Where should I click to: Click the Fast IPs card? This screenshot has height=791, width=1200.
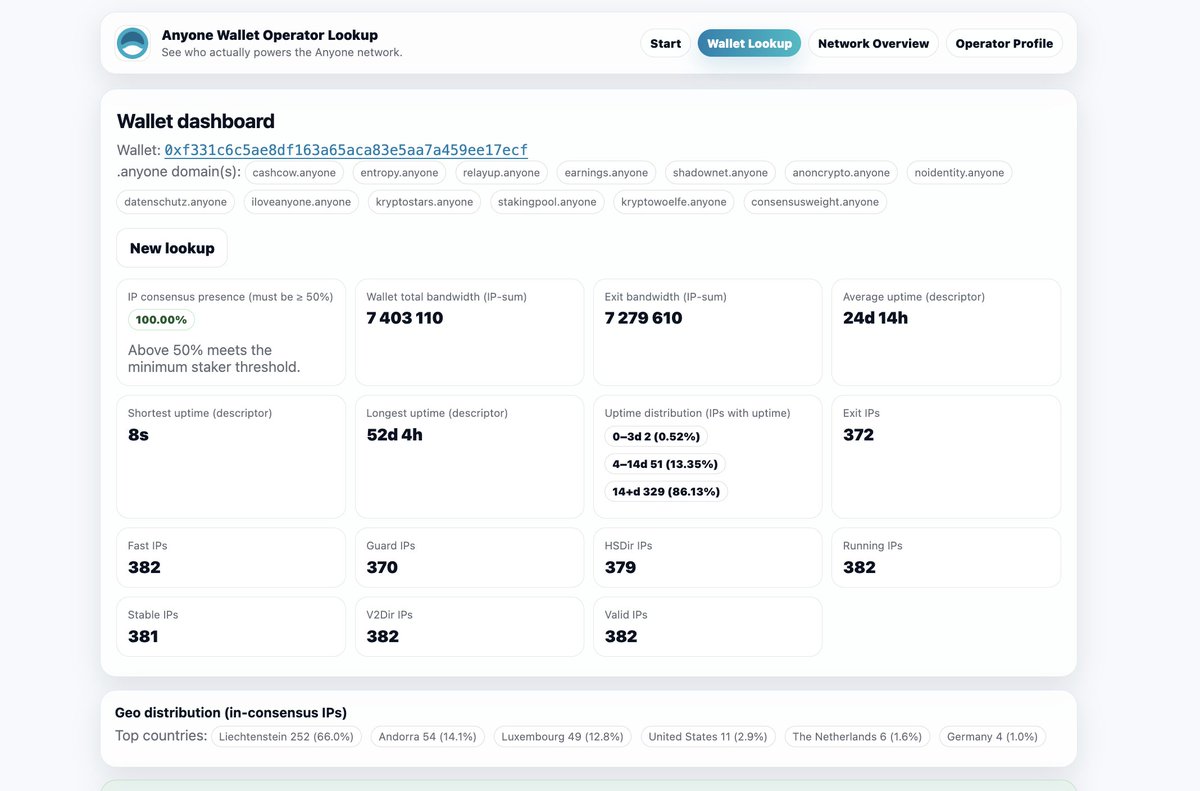click(231, 558)
